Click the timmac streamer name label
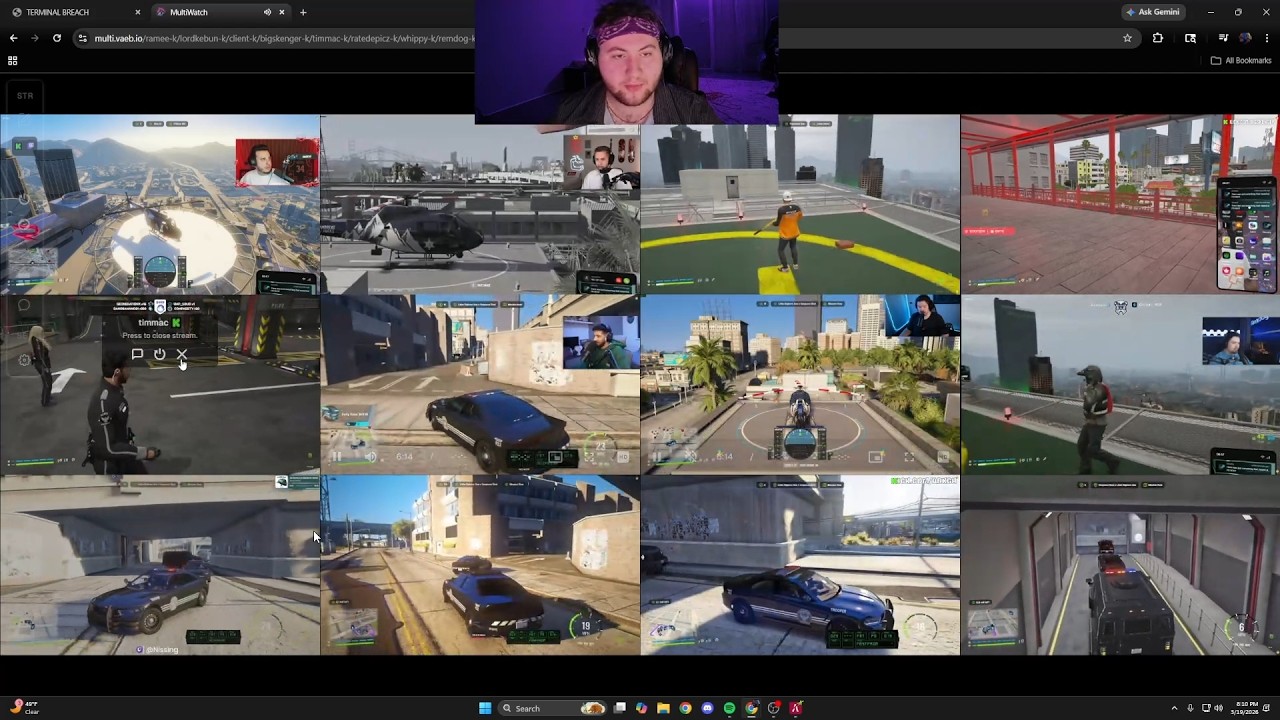 (x=153, y=323)
